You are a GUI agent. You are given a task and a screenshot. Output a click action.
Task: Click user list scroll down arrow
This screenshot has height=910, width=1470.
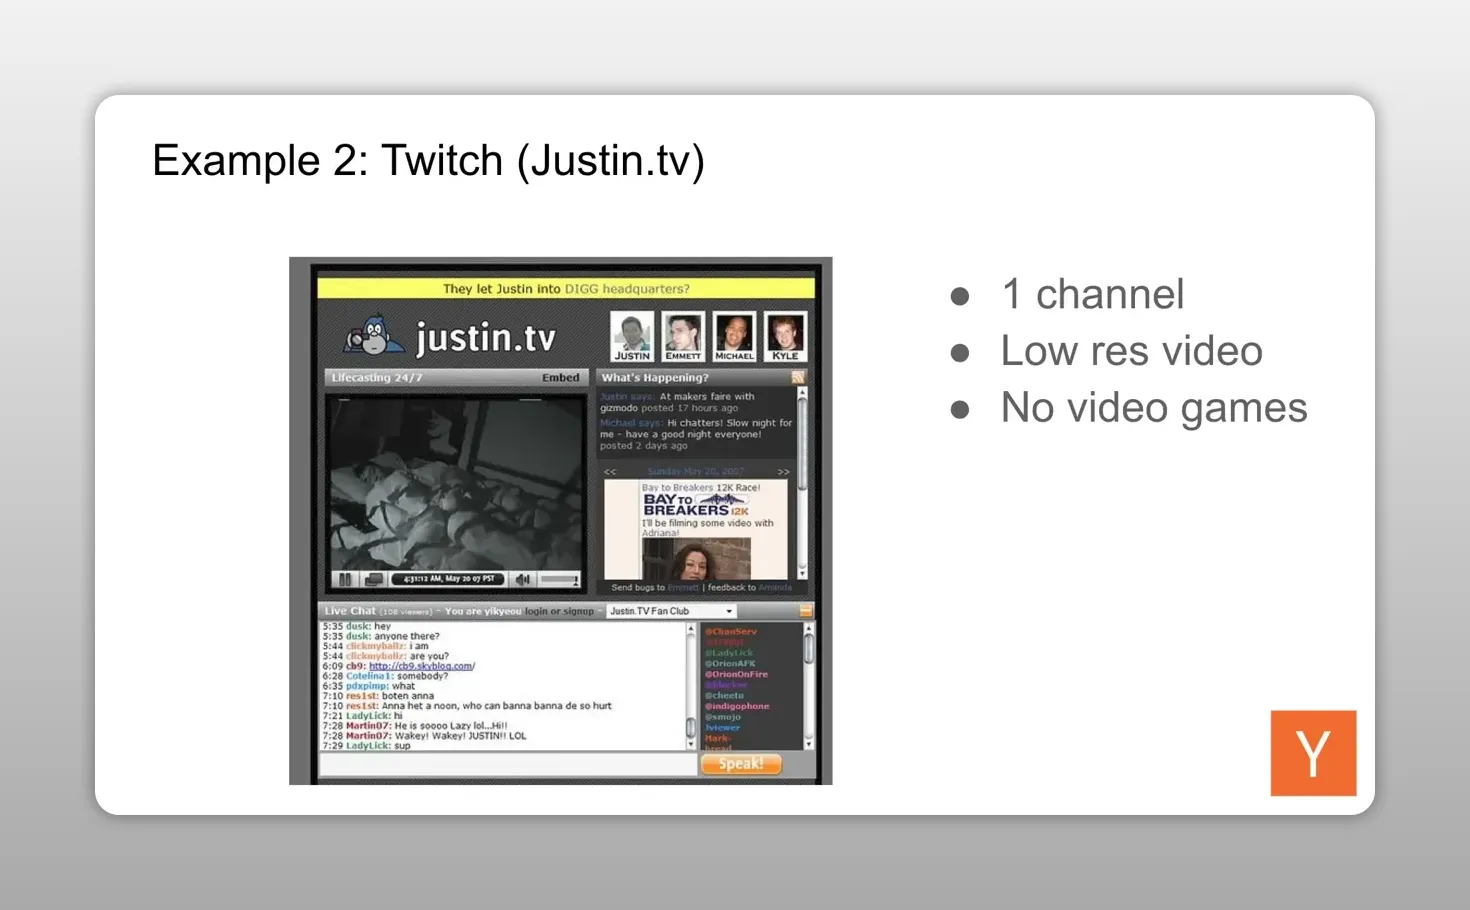809,744
